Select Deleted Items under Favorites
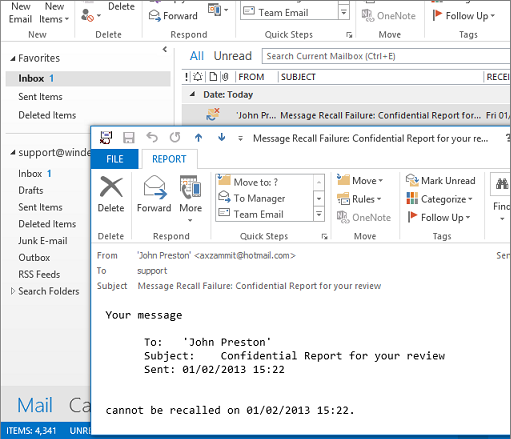The width and height of the screenshot is (511, 439). 47,115
